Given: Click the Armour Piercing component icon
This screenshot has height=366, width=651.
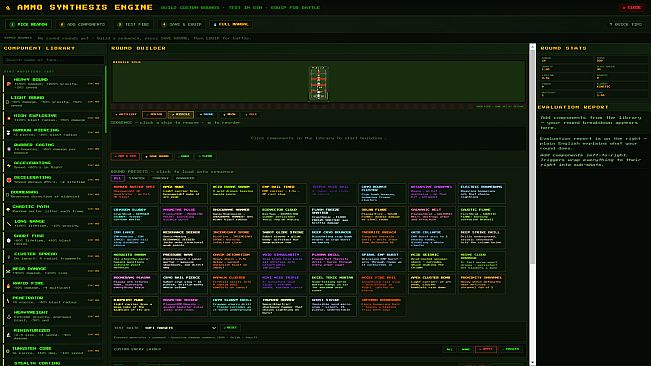Looking at the screenshot, I should pos(8,132).
